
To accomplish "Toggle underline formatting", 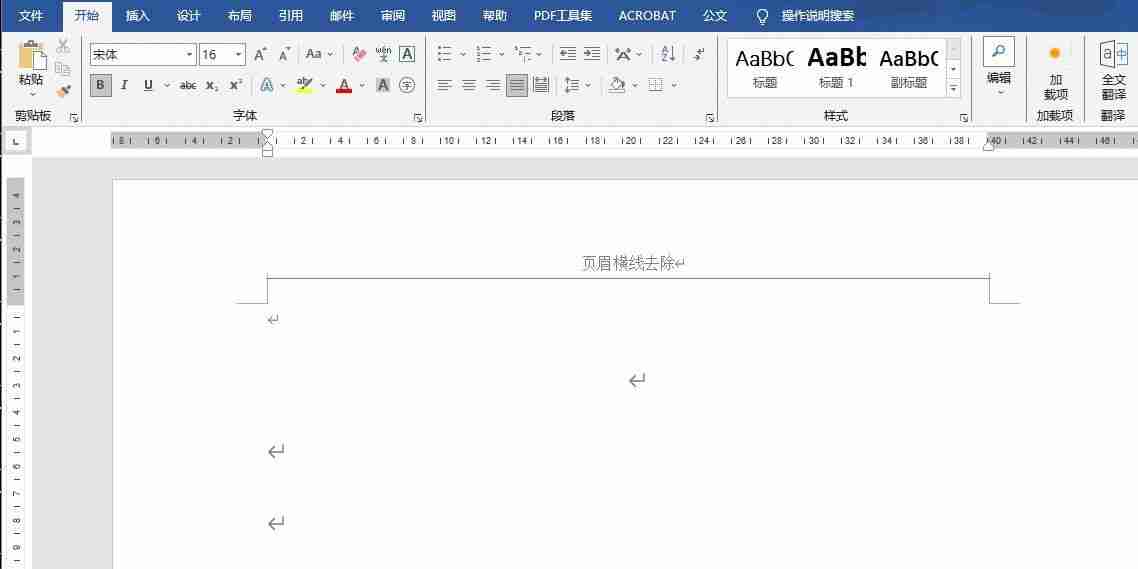I will click(x=148, y=86).
